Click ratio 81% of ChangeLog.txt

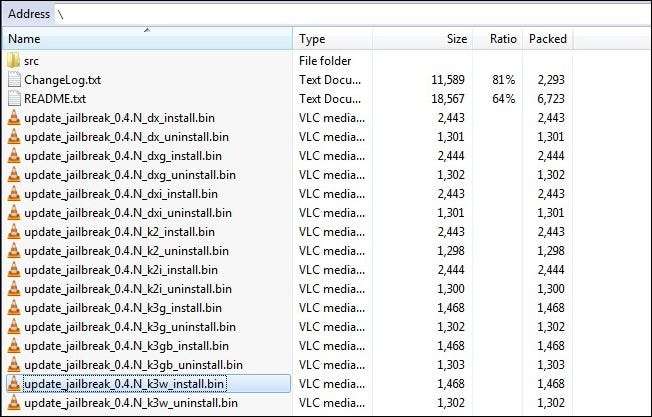click(x=504, y=80)
